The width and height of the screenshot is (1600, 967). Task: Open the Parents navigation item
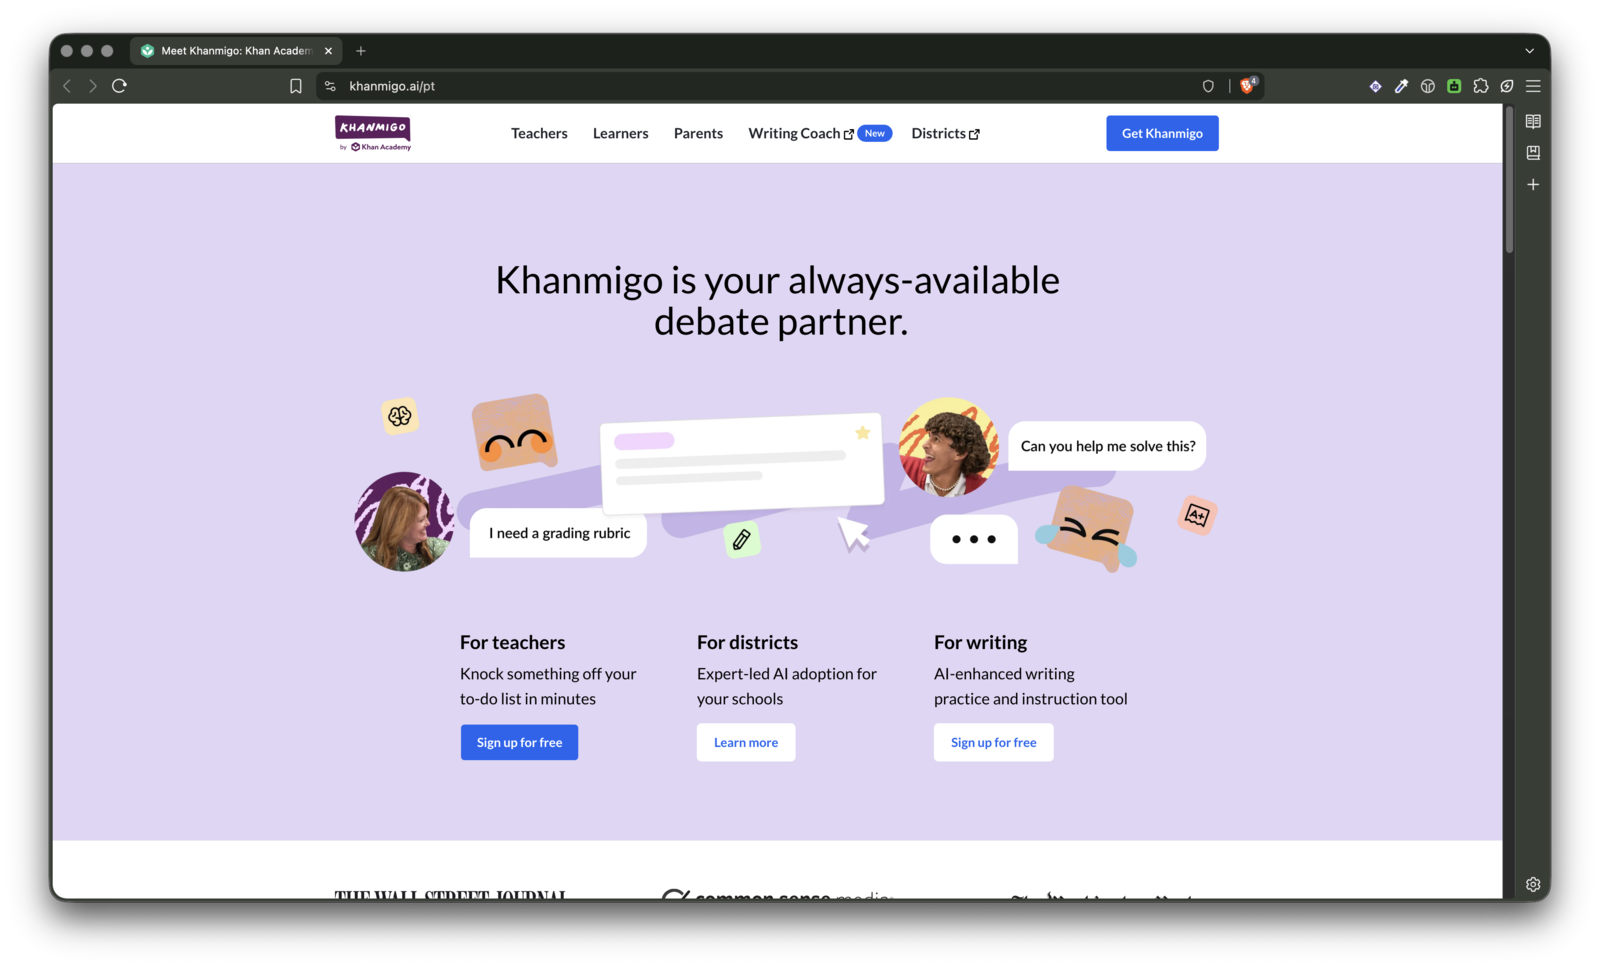(x=698, y=133)
